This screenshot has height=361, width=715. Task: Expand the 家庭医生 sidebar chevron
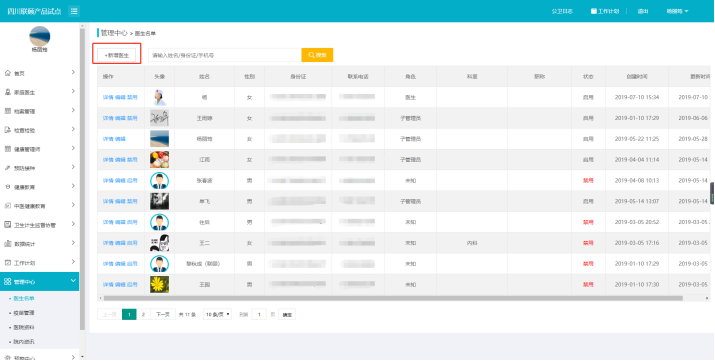[73, 92]
